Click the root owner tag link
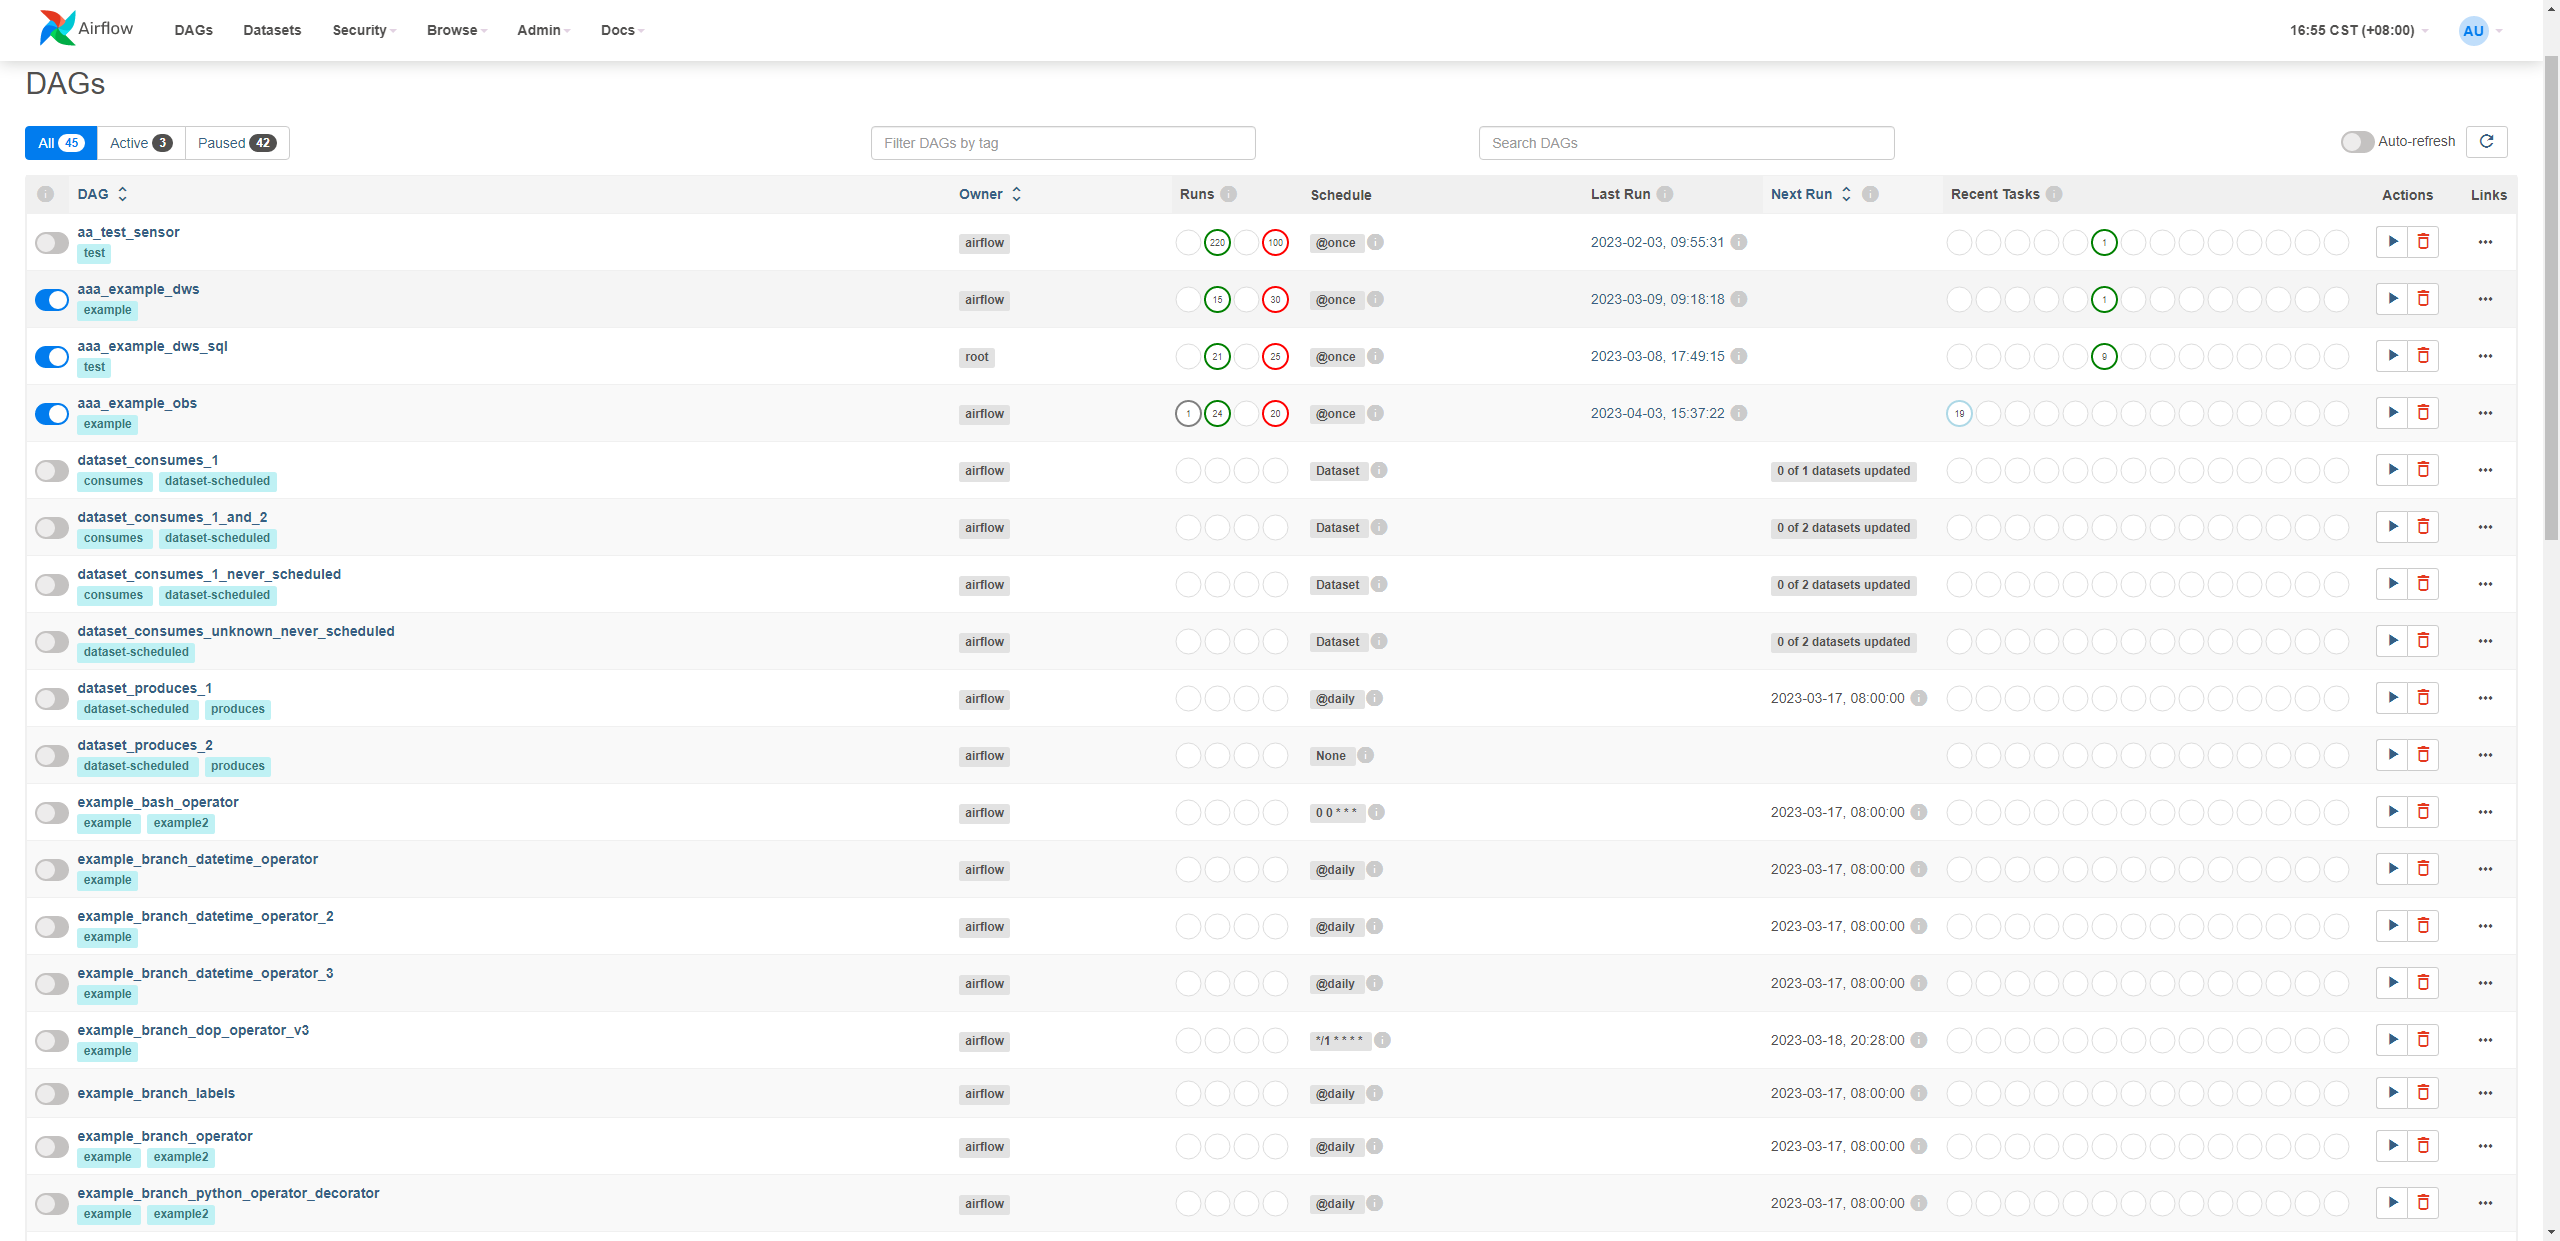2560x1241 pixels. [976, 357]
